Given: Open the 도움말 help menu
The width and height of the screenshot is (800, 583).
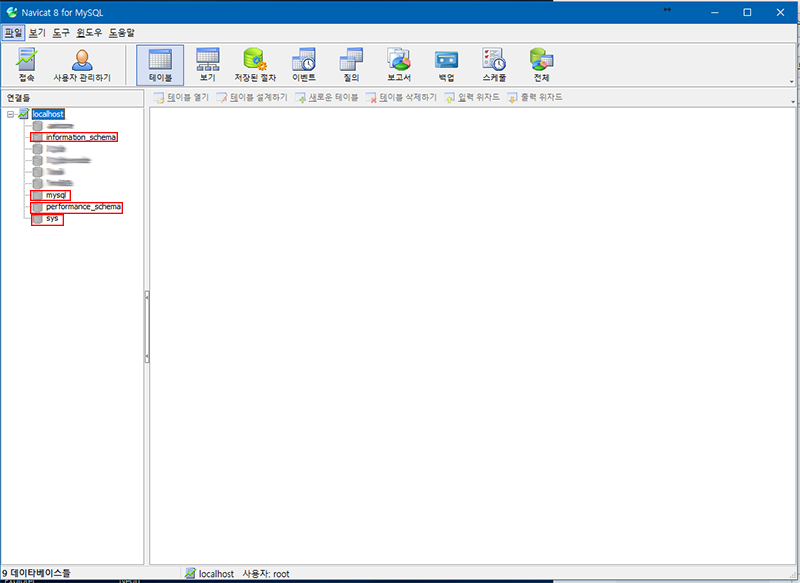Looking at the screenshot, I should [122, 33].
